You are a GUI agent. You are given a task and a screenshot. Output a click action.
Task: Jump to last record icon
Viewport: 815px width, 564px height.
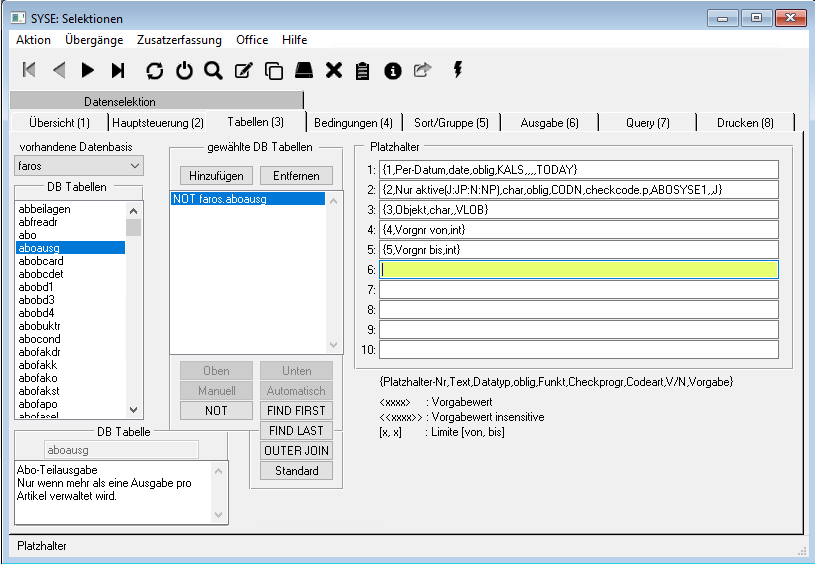pyautogui.click(x=118, y=70)
